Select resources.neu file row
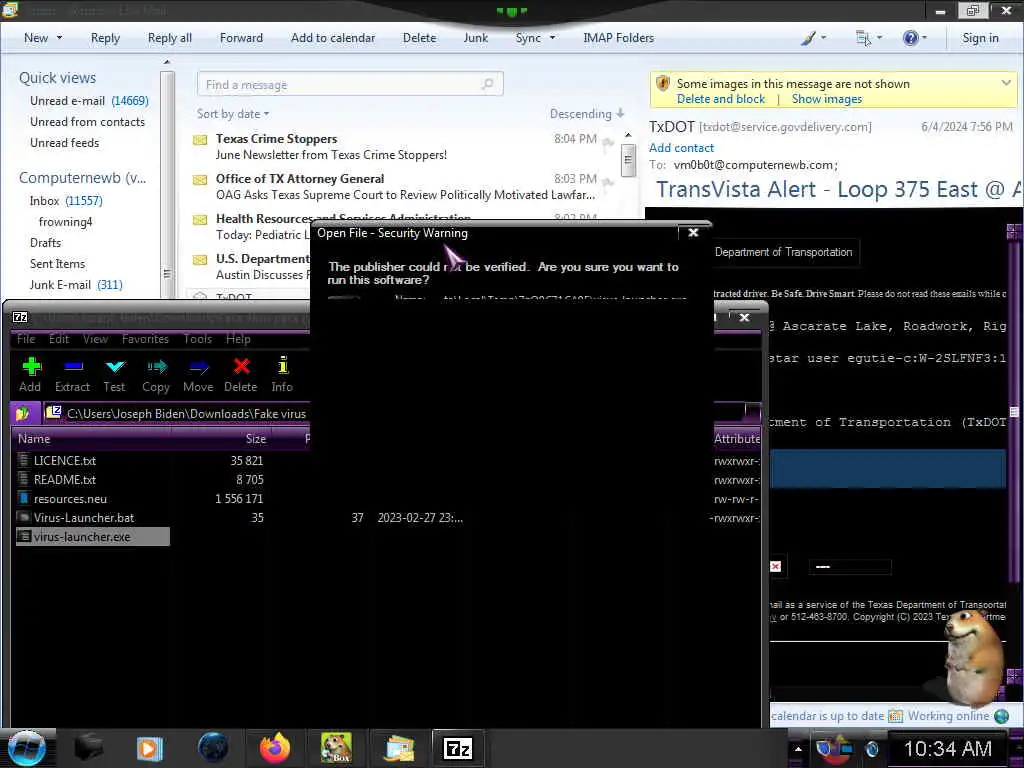The width and height of the screenshot is (1024, 768). coord(70,499)
